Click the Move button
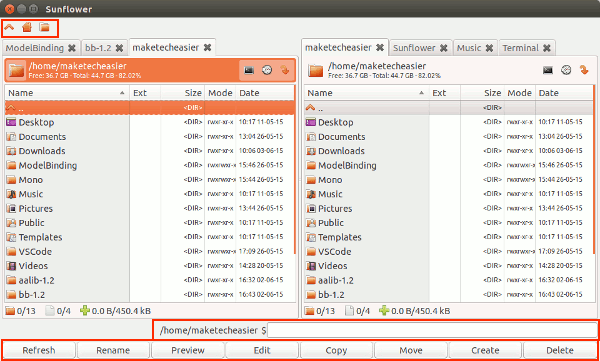Viewport: 600px width, 361px height. [411, 350]
